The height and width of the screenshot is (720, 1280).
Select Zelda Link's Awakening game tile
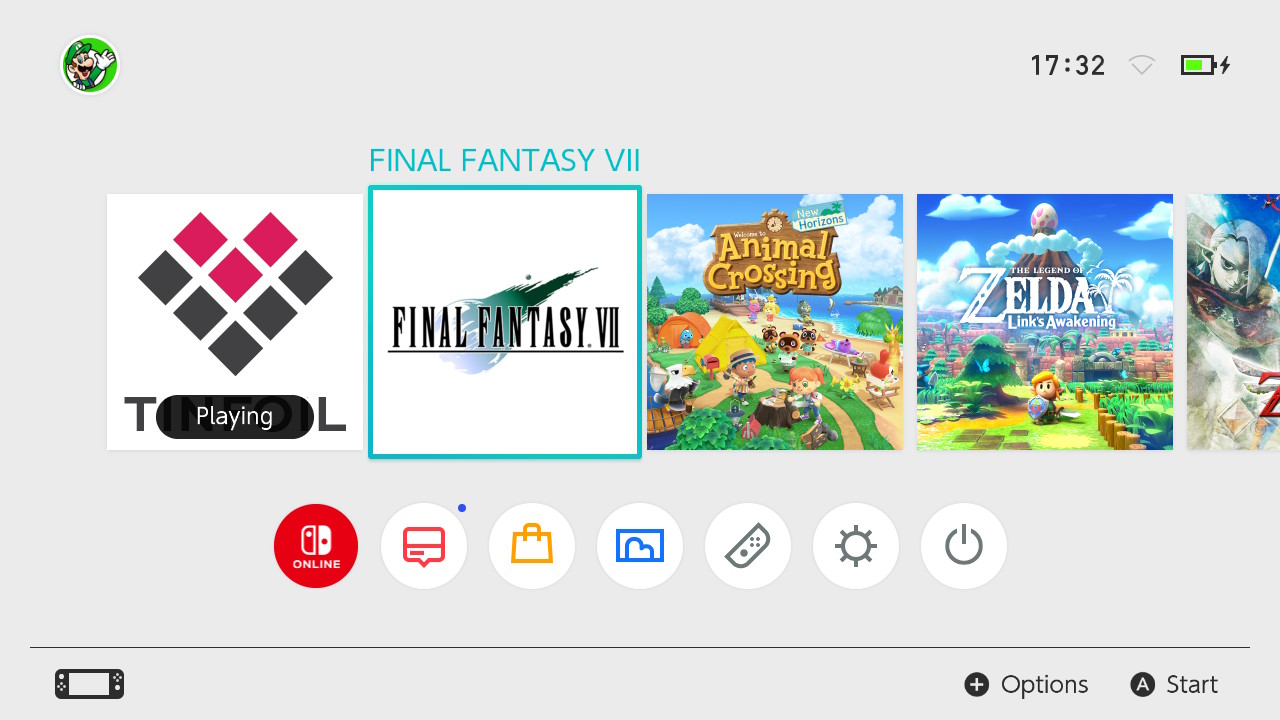(x=1045, y=322)
